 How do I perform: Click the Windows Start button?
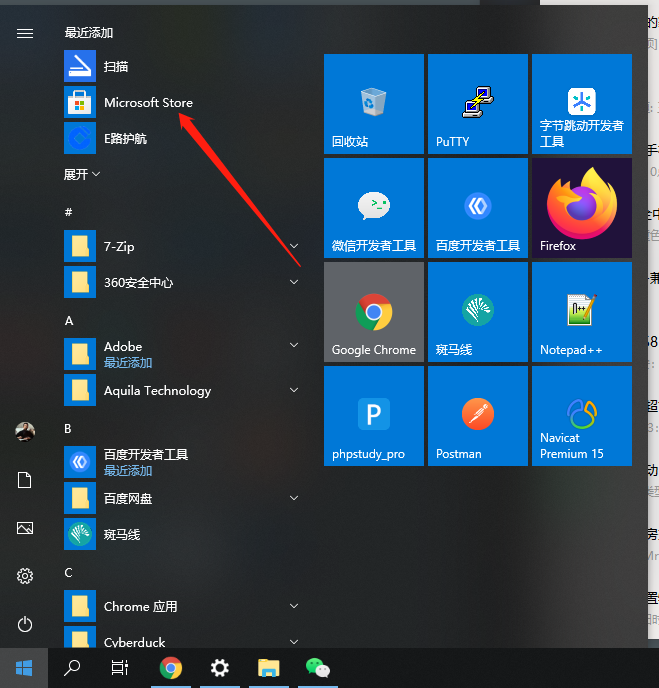[24, 668]
